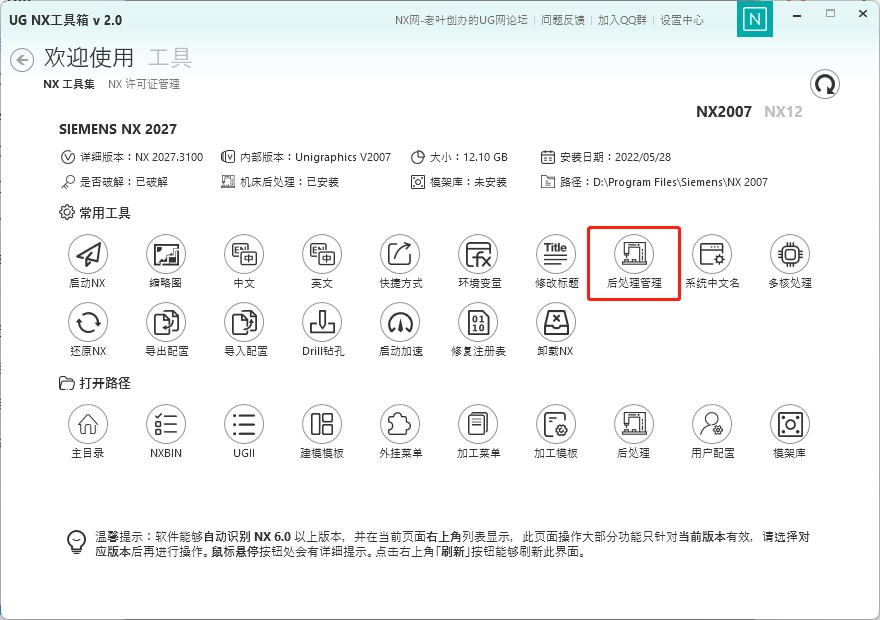Select the NX 工具集 sub-tab
880x620 pixels.
pyautogui.click(x=69, y=84)
